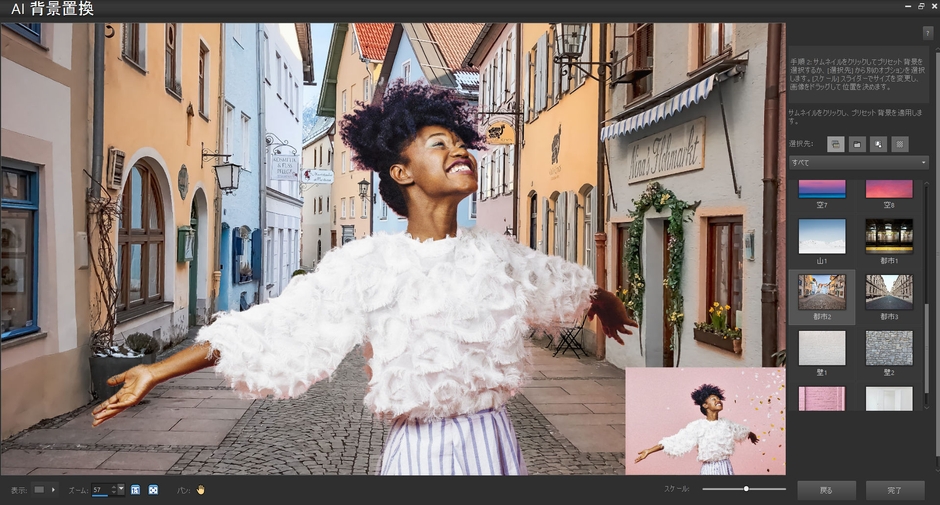Click the スケール scale slider handle

click(746, 489)
